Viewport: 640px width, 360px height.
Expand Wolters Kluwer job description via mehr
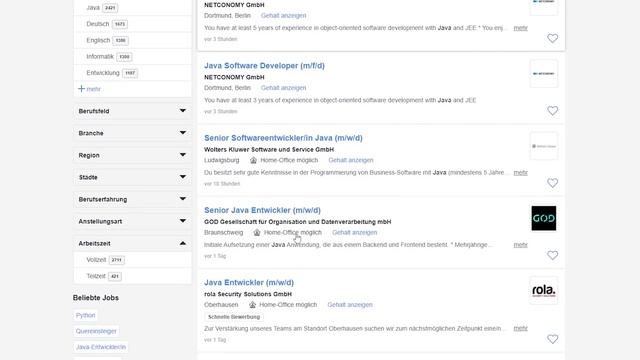(x=520, y=173)
